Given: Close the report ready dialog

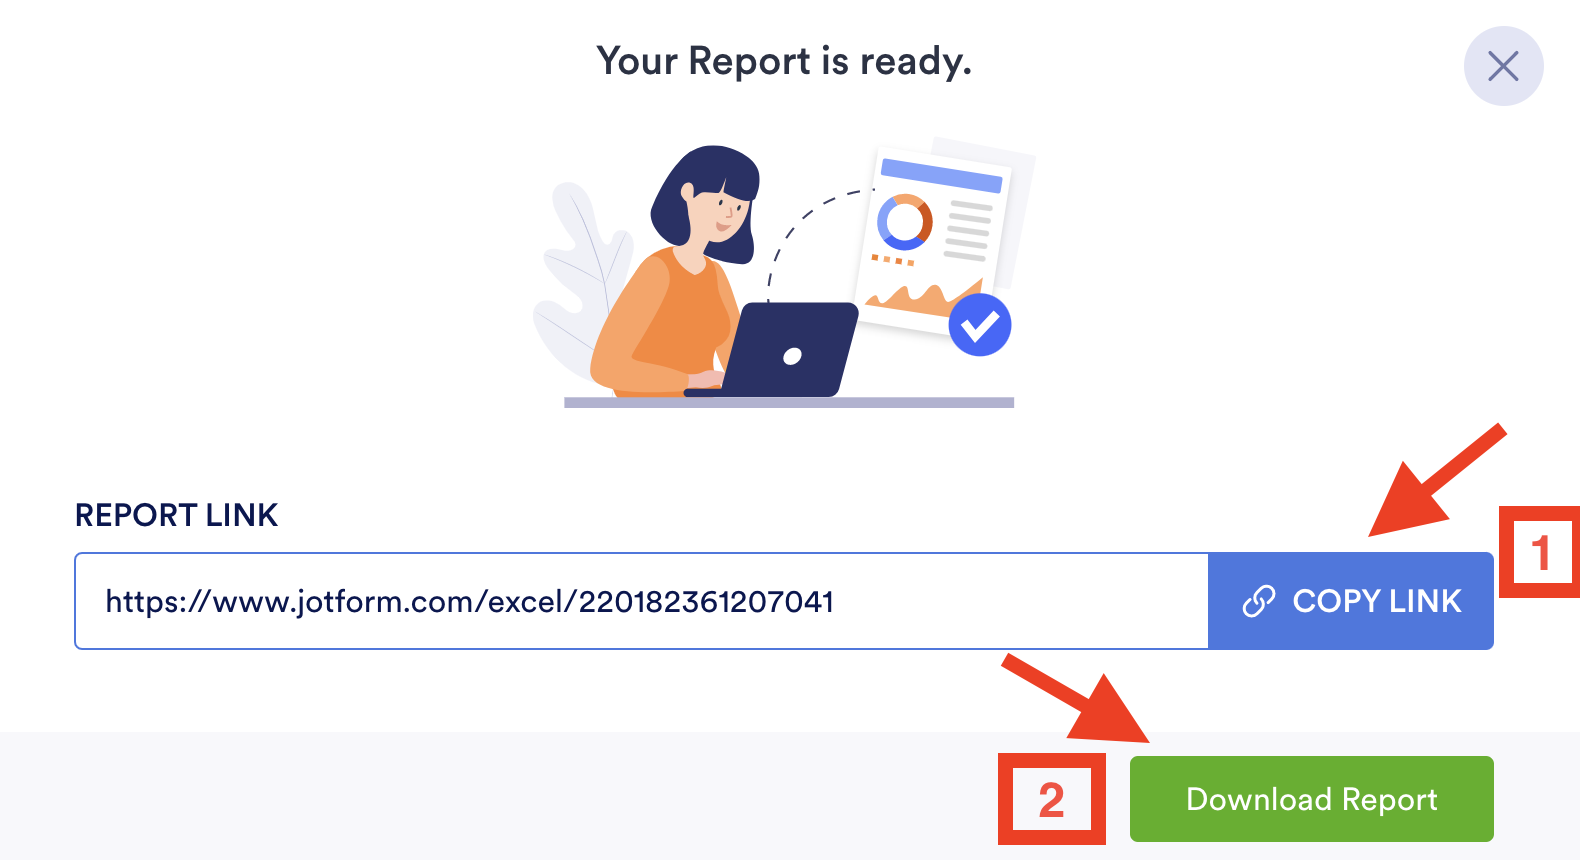Looking at the screenshot, I should 1503,66.
